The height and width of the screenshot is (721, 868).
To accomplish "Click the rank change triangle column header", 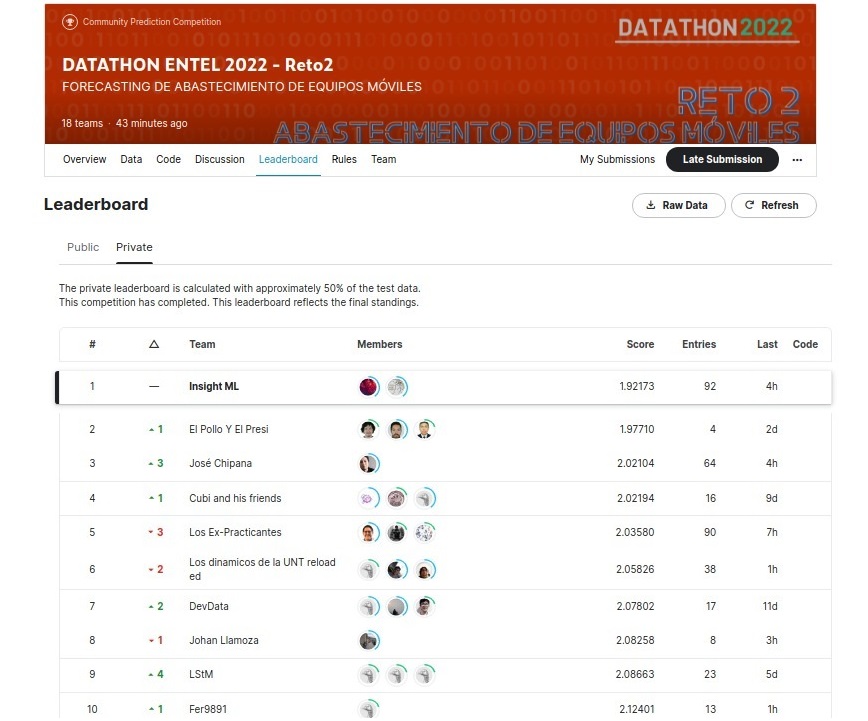I will tap(154, 344).
